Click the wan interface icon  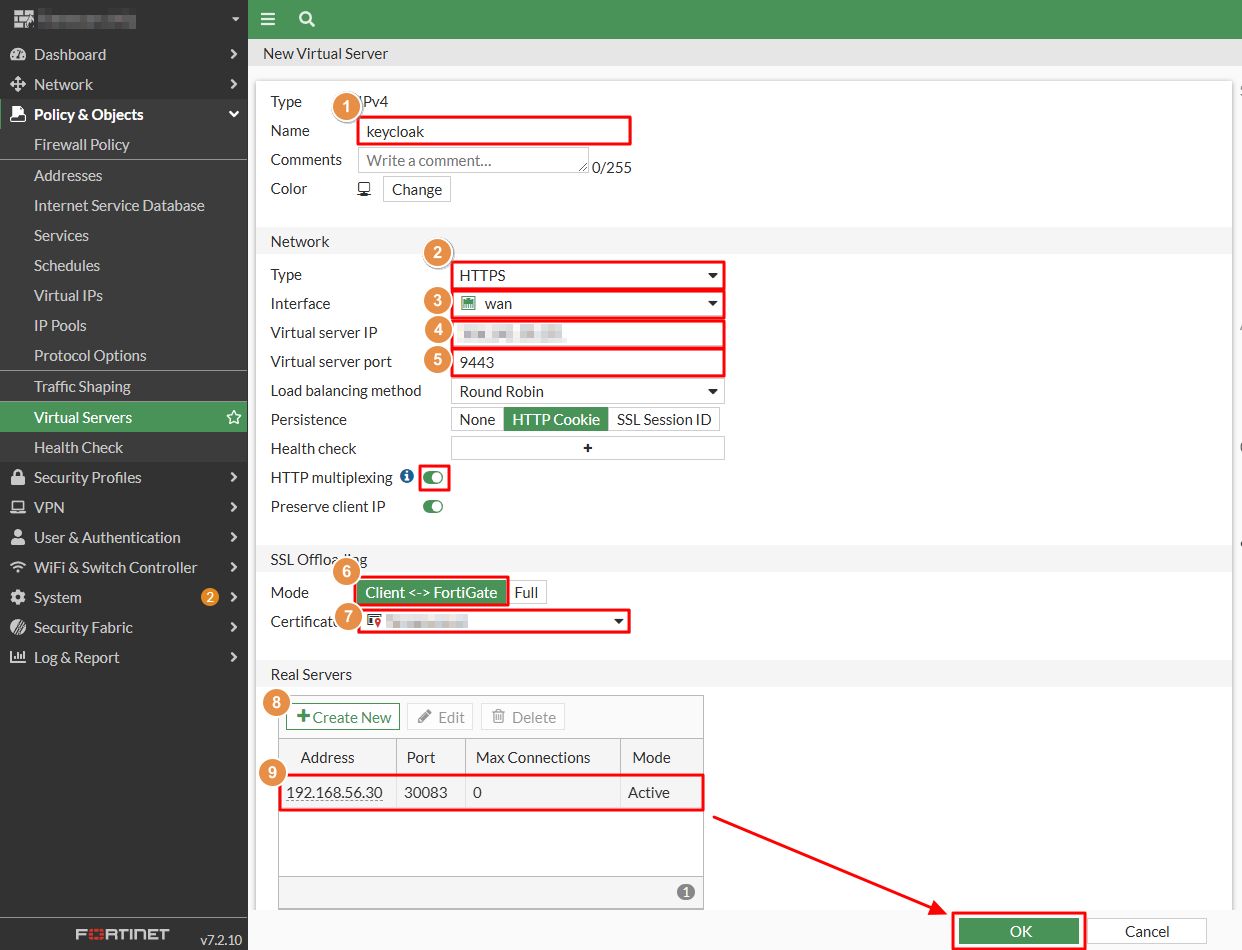468,304
